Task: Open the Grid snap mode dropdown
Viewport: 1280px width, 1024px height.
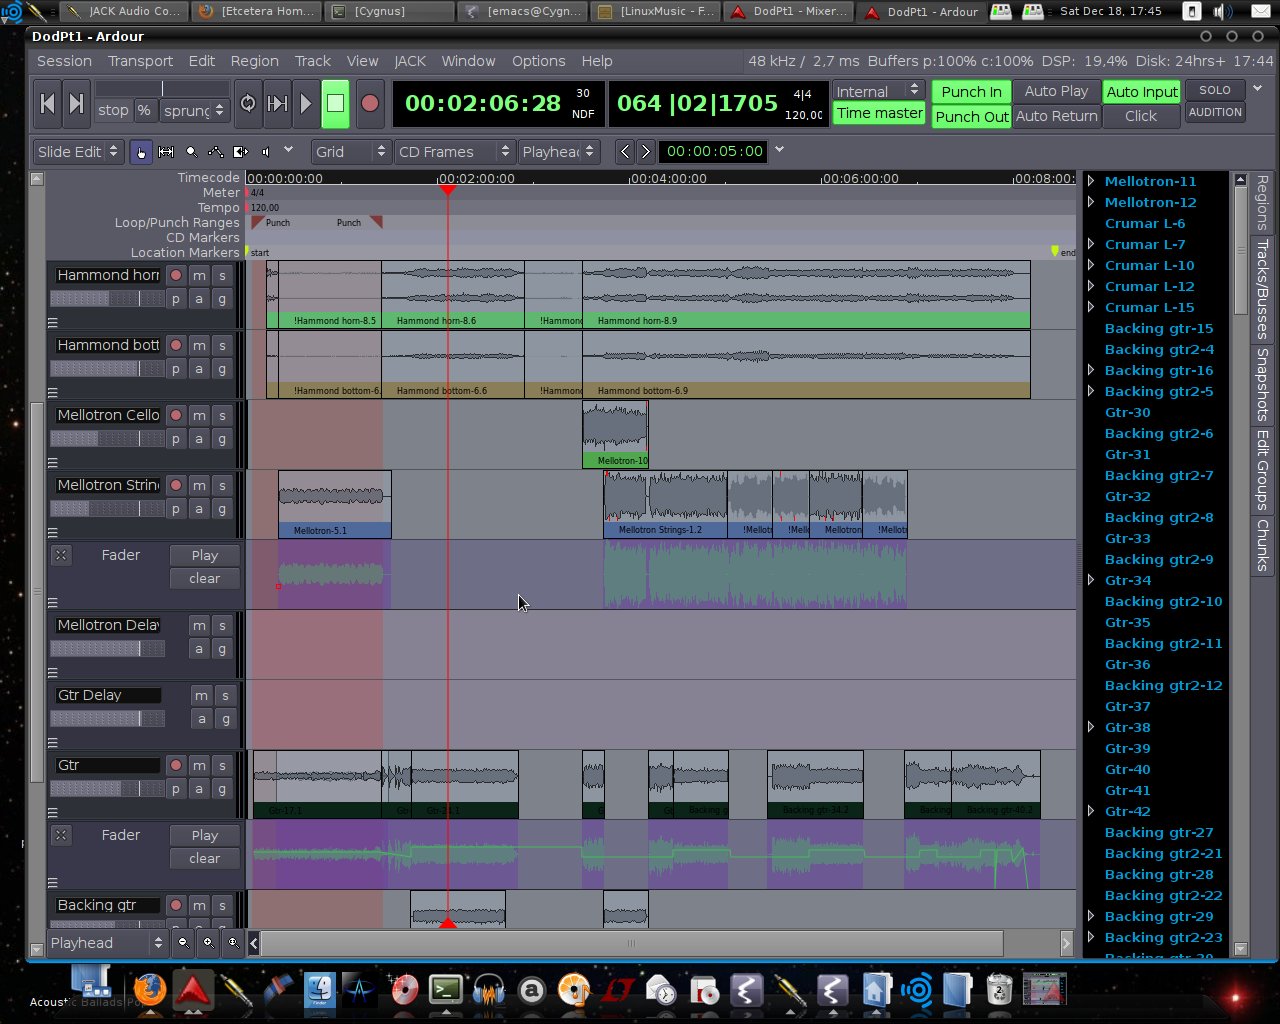Action: click(x=350, y=152)
